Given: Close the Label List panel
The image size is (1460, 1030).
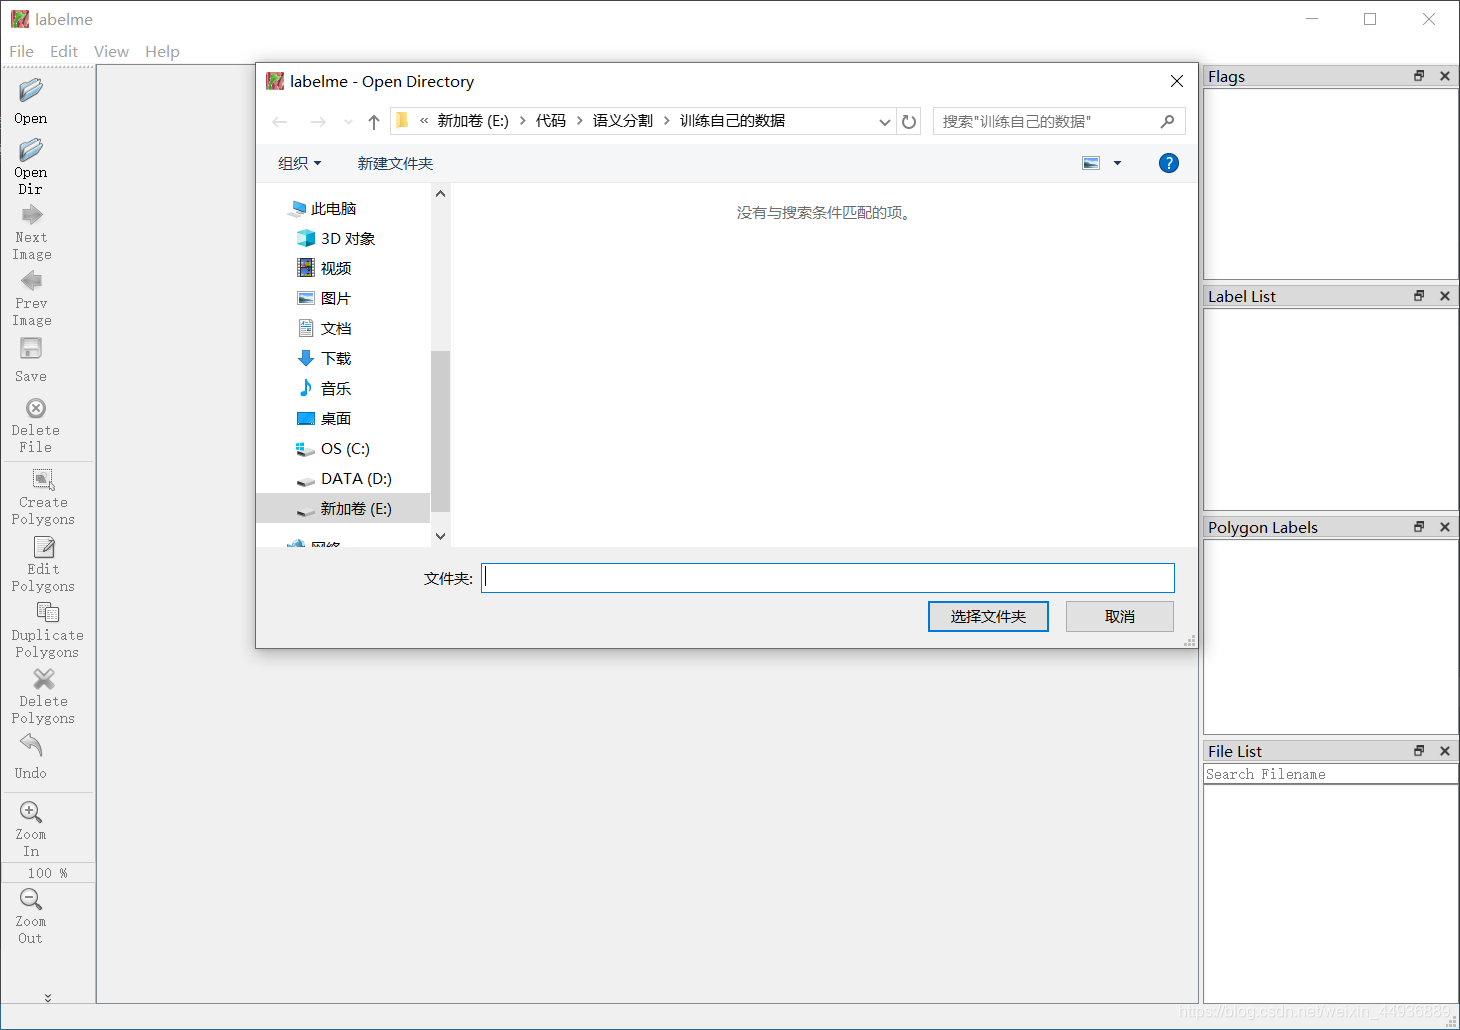Looking at the screenshot, I should click(1445, 296).
